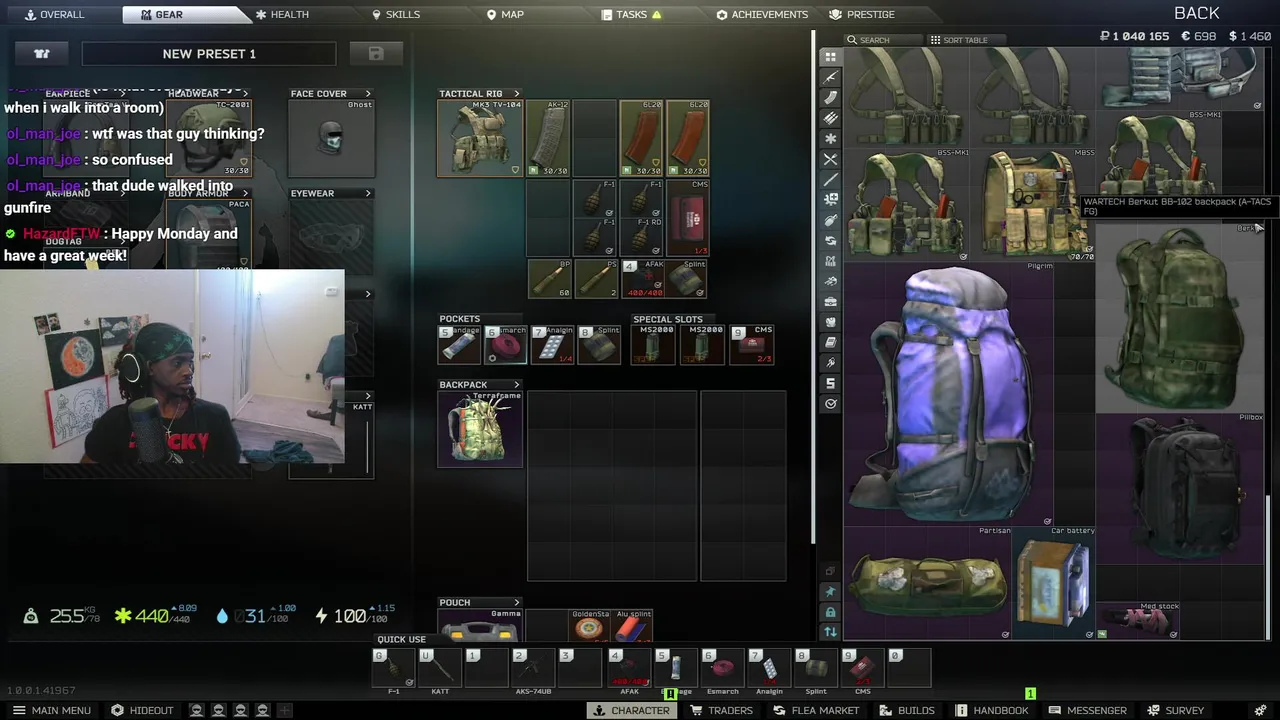1280x720 pixels.
Task: Open settings gear in bottom right corner
Action: point(1261,710)
